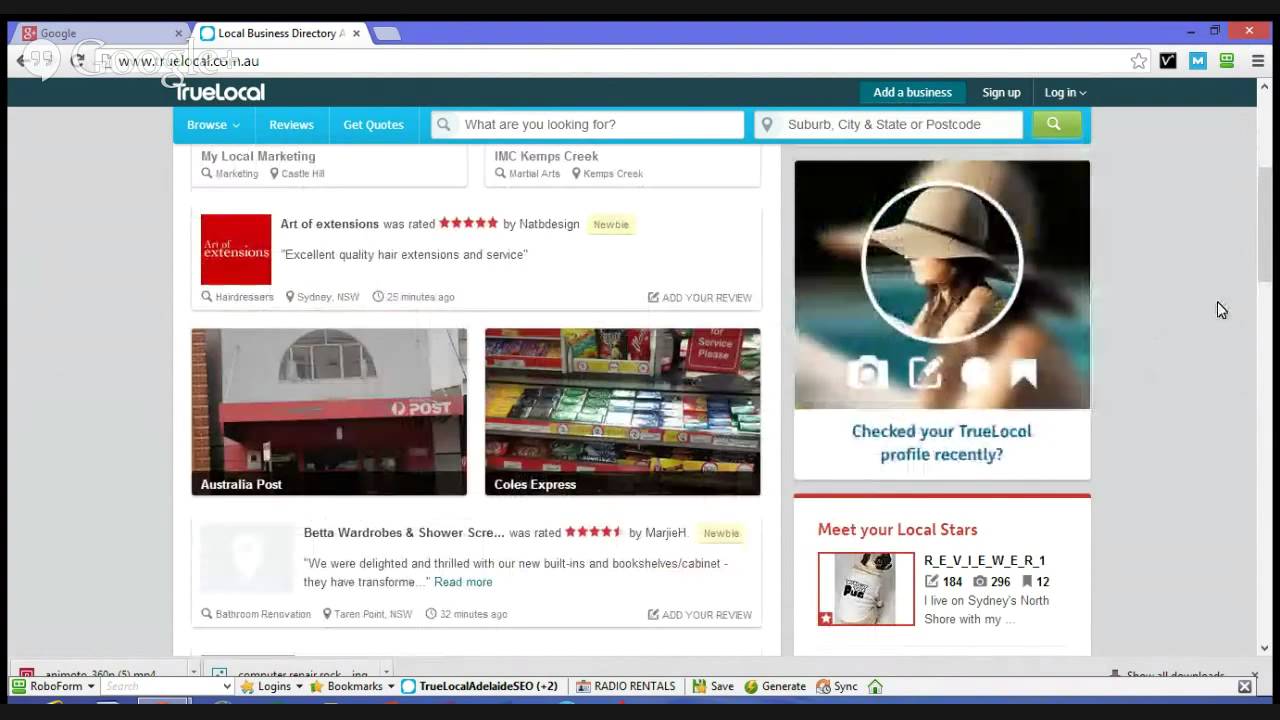Click the Art of extensions red logo thumbnail
The height and width of the screenshot is (720, 1280).
236,250
